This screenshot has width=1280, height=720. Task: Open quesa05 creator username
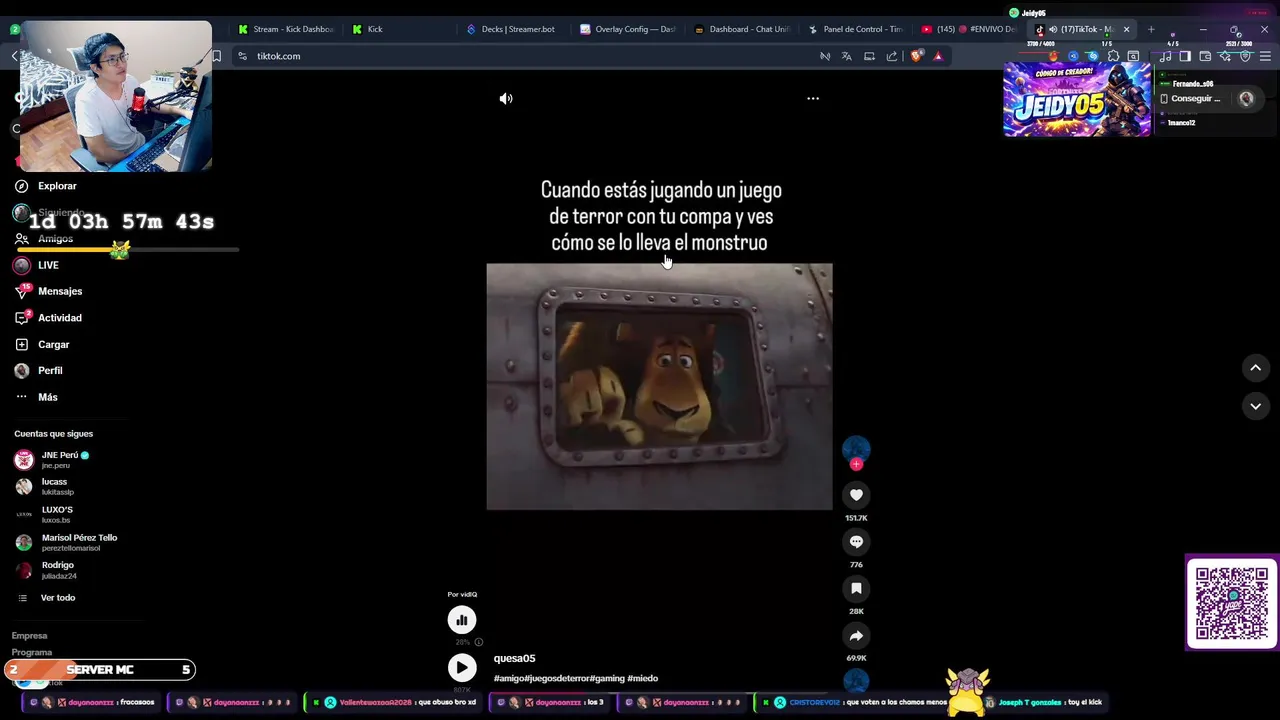pos(514,658)
